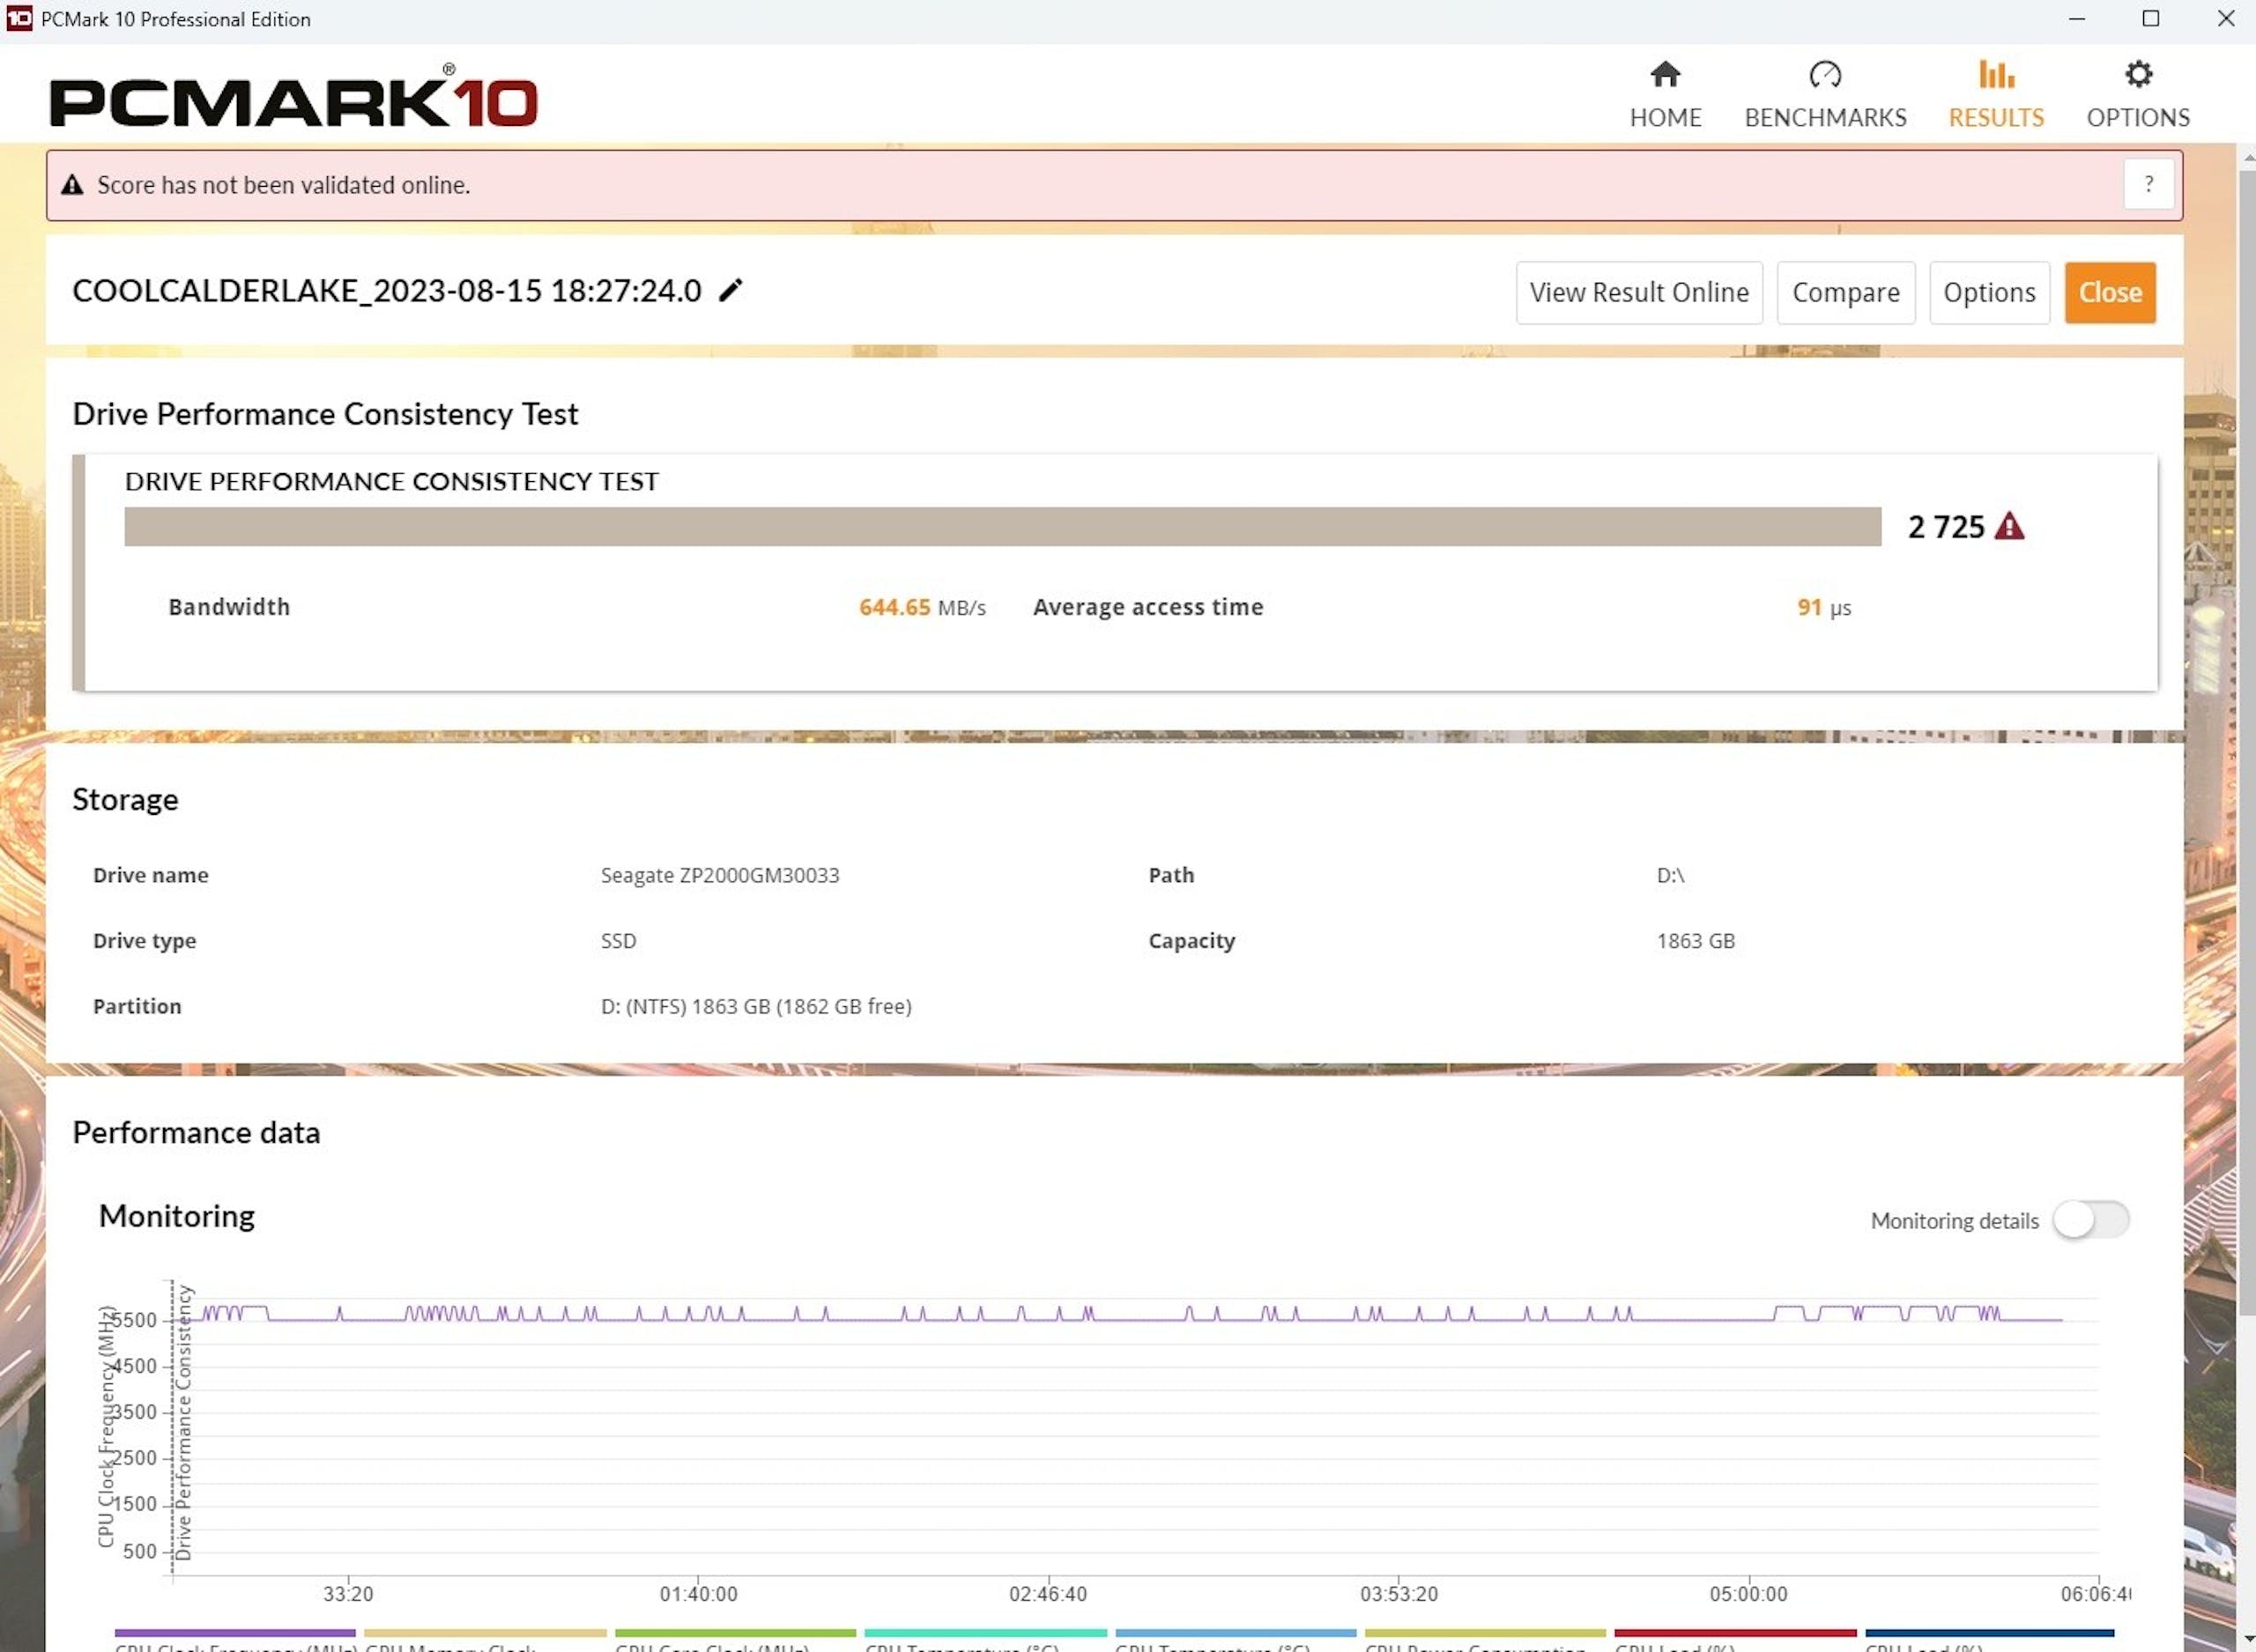Click the score value 2 725

click(x=1945, y=527)
